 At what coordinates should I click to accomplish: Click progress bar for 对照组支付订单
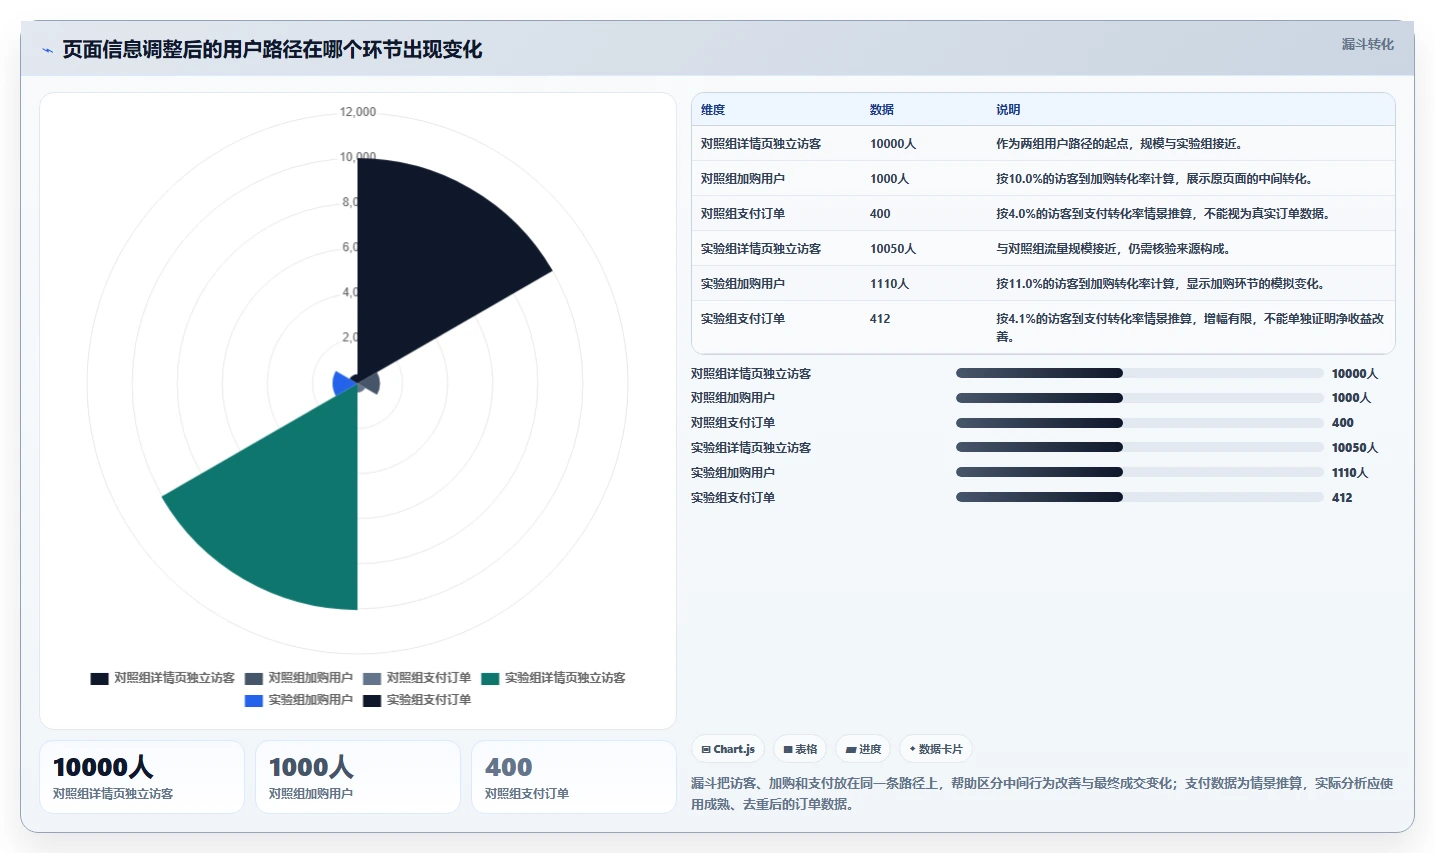(x=1140, y=423)
